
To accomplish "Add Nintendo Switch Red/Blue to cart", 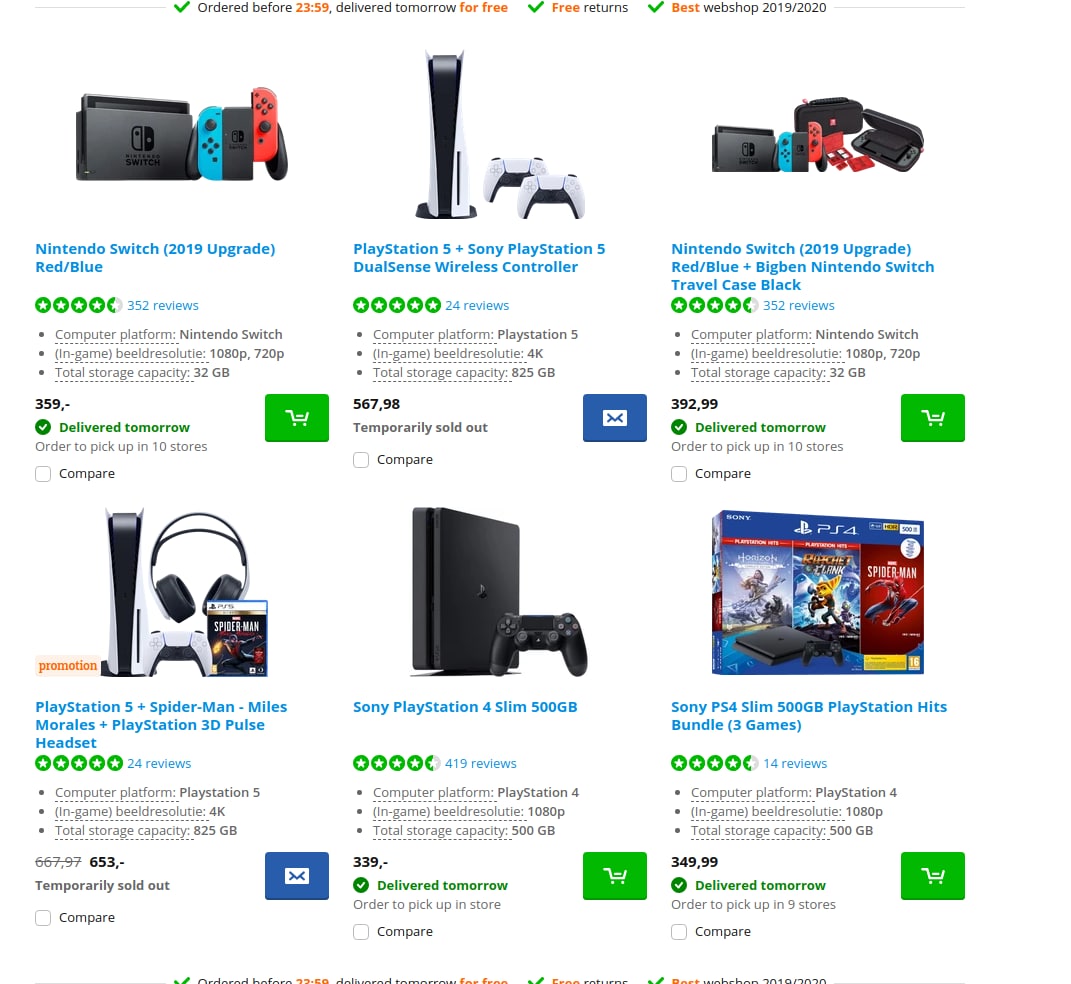I will pyautogui.click(x=296, y=418).
